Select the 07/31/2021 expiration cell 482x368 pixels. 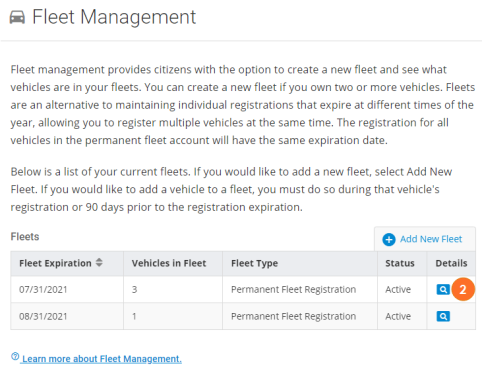click(67, 289)
